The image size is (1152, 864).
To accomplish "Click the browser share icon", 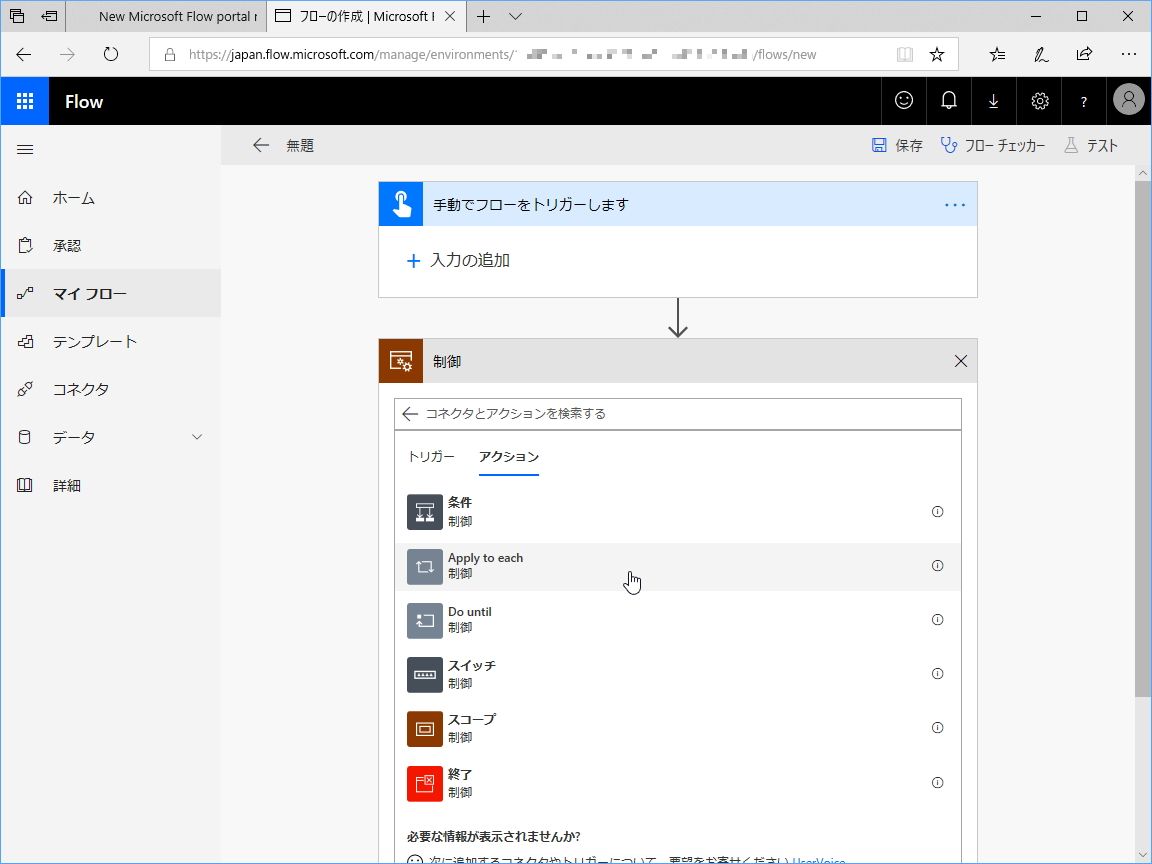I will (x=1084, y=54).
